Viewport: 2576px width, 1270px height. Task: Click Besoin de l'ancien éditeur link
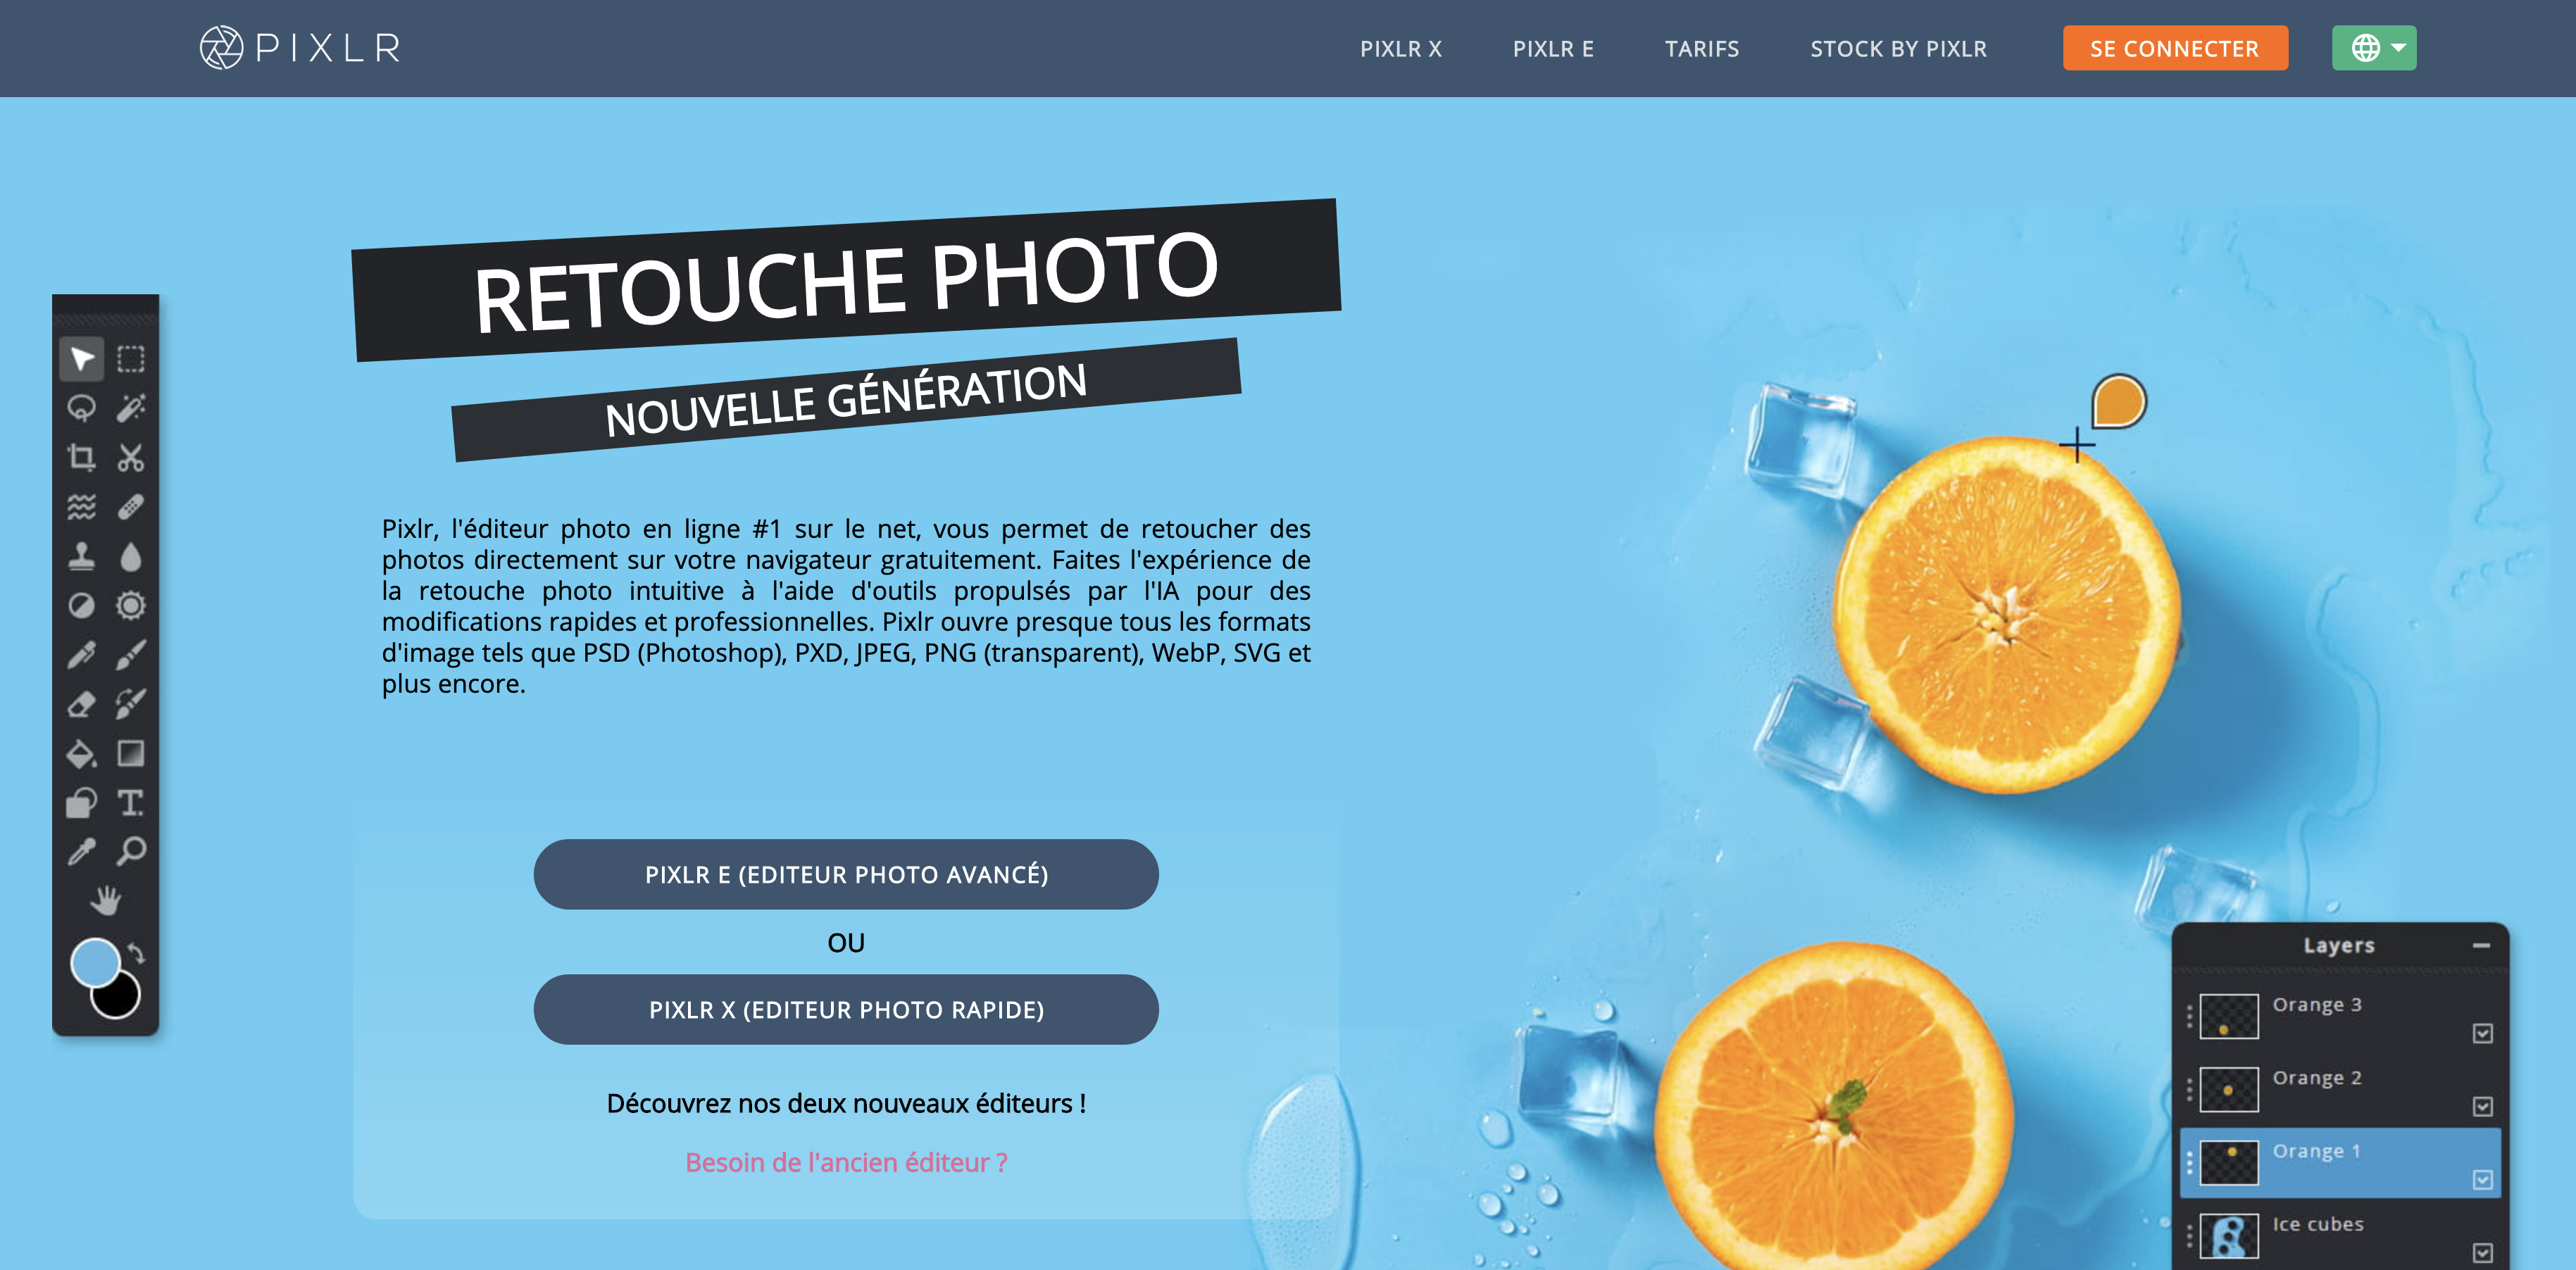(846, 1162)
